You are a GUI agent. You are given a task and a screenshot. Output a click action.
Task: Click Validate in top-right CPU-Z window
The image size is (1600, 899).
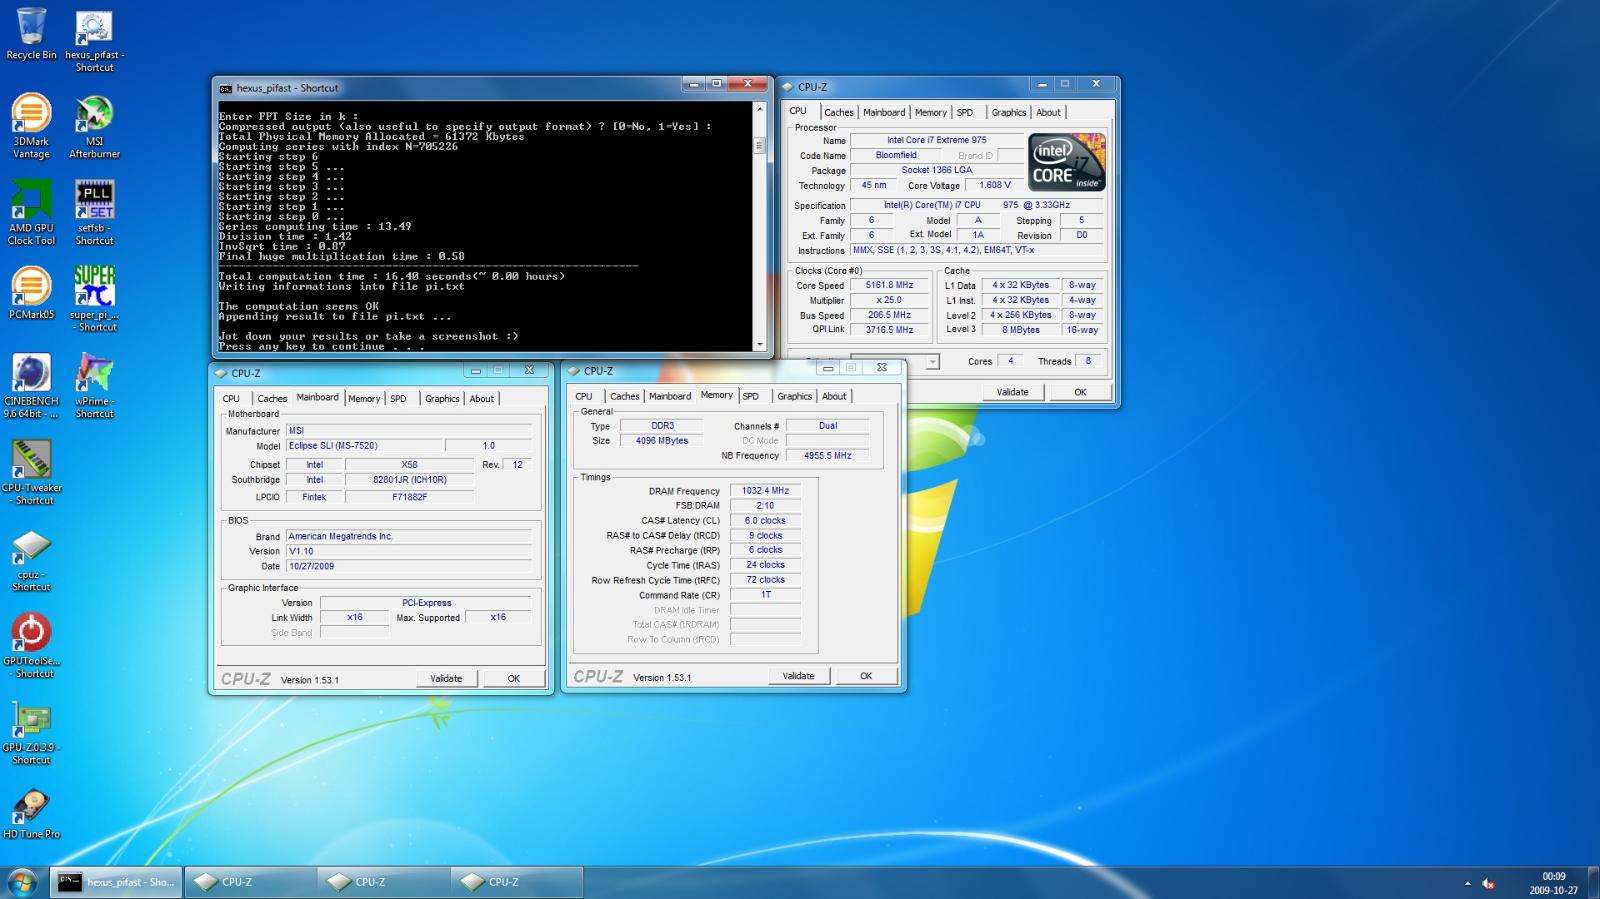(1012, 392)
